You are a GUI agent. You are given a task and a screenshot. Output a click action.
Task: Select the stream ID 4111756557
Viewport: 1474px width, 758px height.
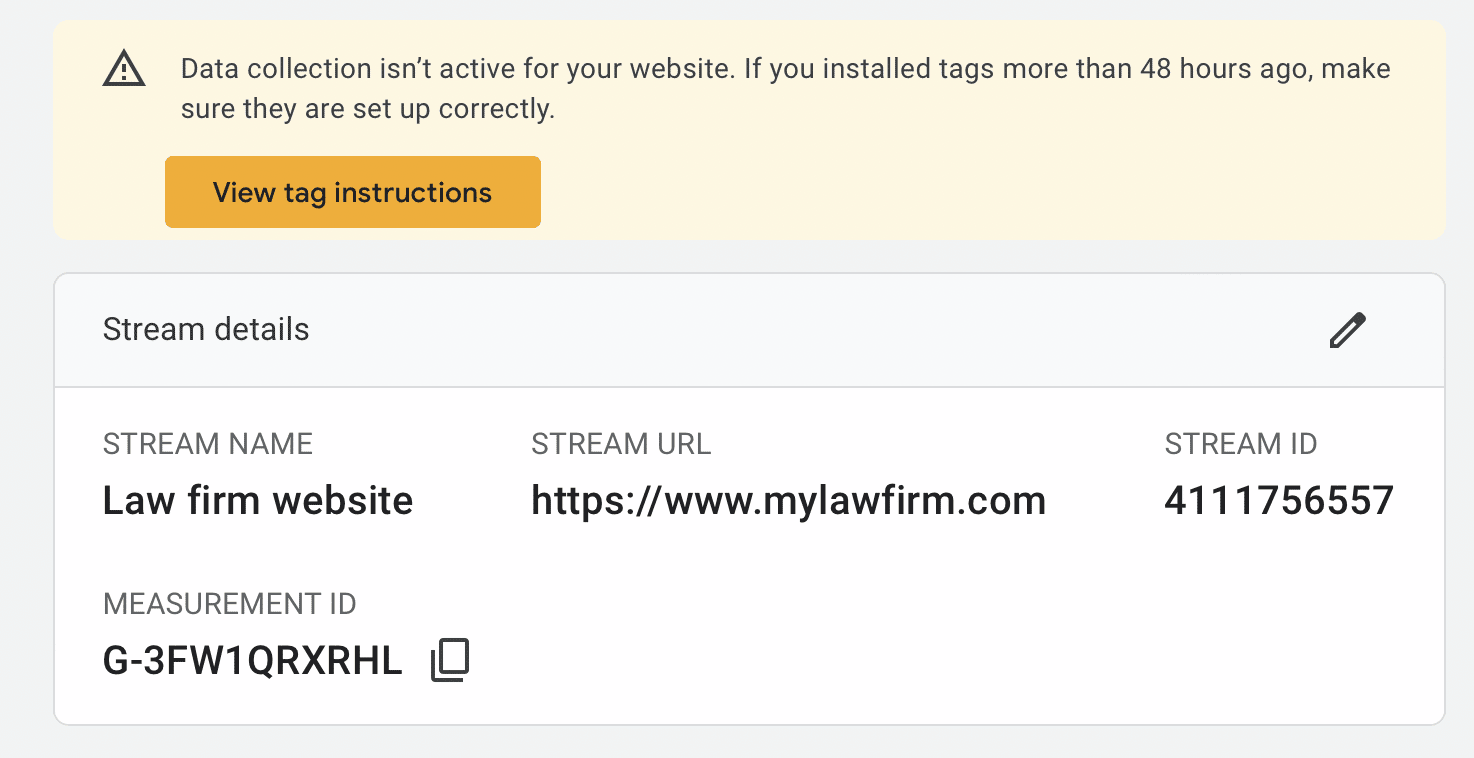[x=1279, y=500]
